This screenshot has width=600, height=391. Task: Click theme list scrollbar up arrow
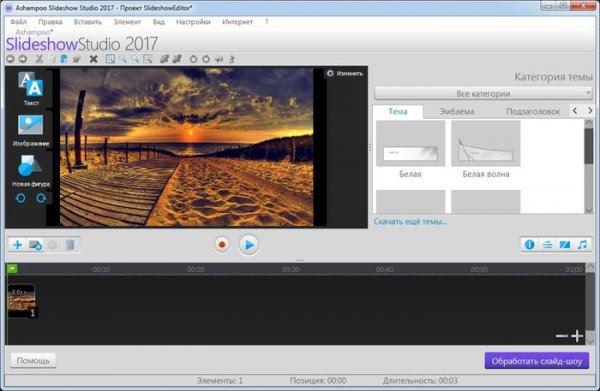589,123
